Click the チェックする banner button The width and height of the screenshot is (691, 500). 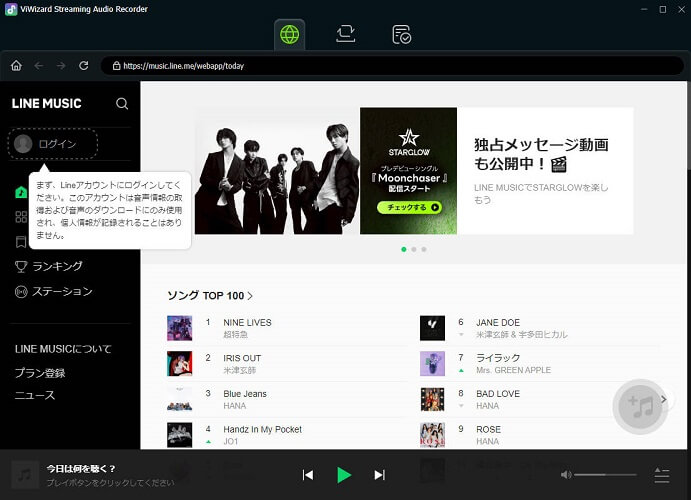[409, 207]
